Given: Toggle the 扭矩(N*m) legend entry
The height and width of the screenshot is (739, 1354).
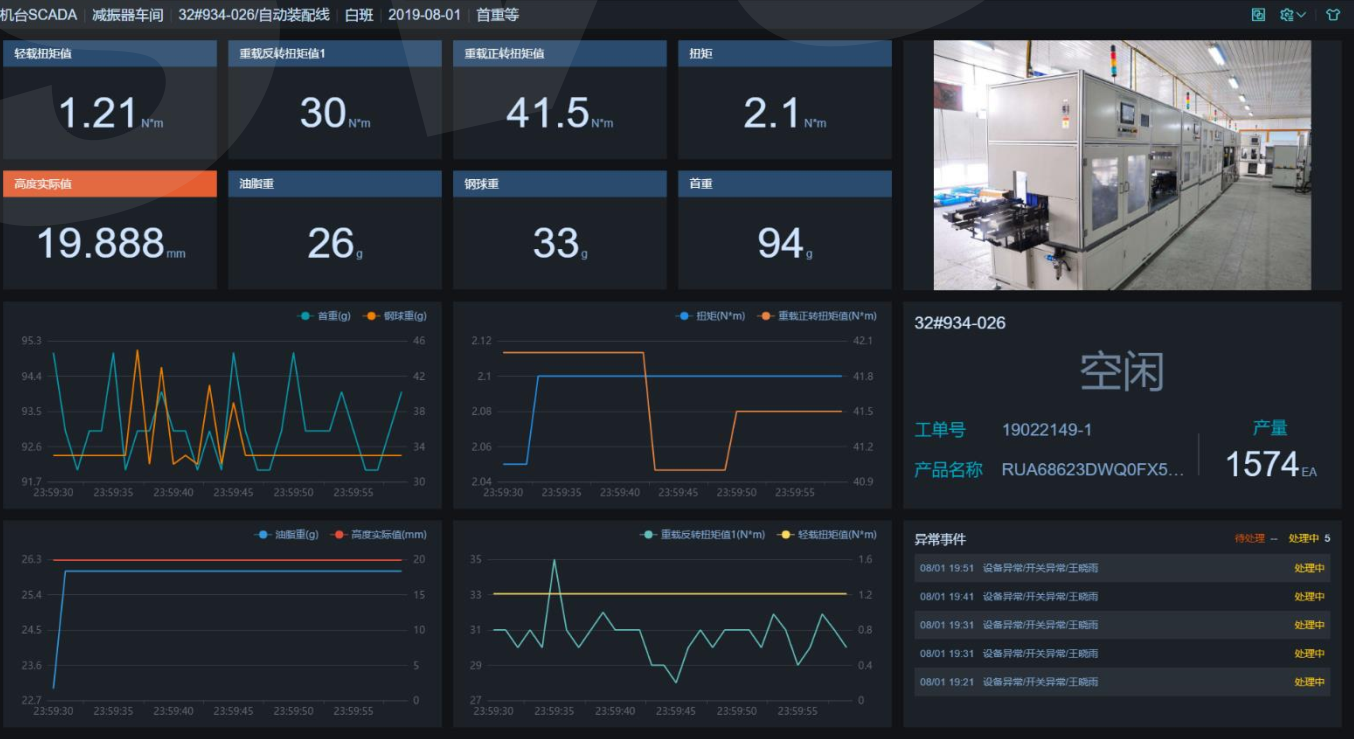Looking at the screenshot, I should [x=711, y=316].
